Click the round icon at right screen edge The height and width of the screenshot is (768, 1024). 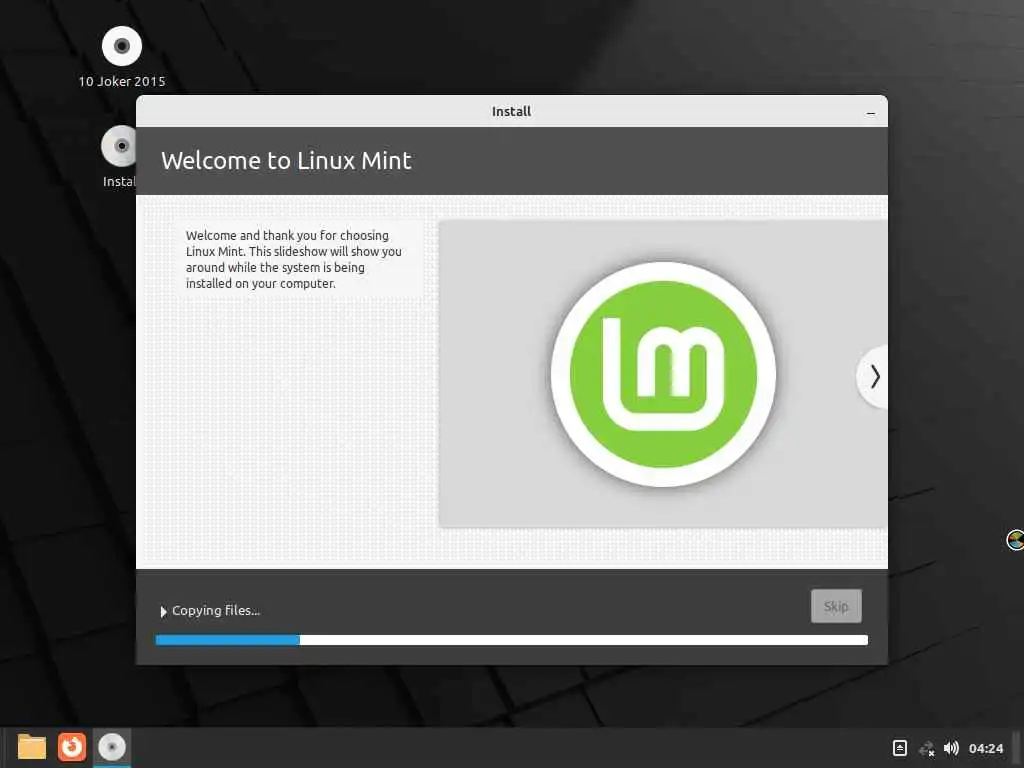(x=1016, y=540)
